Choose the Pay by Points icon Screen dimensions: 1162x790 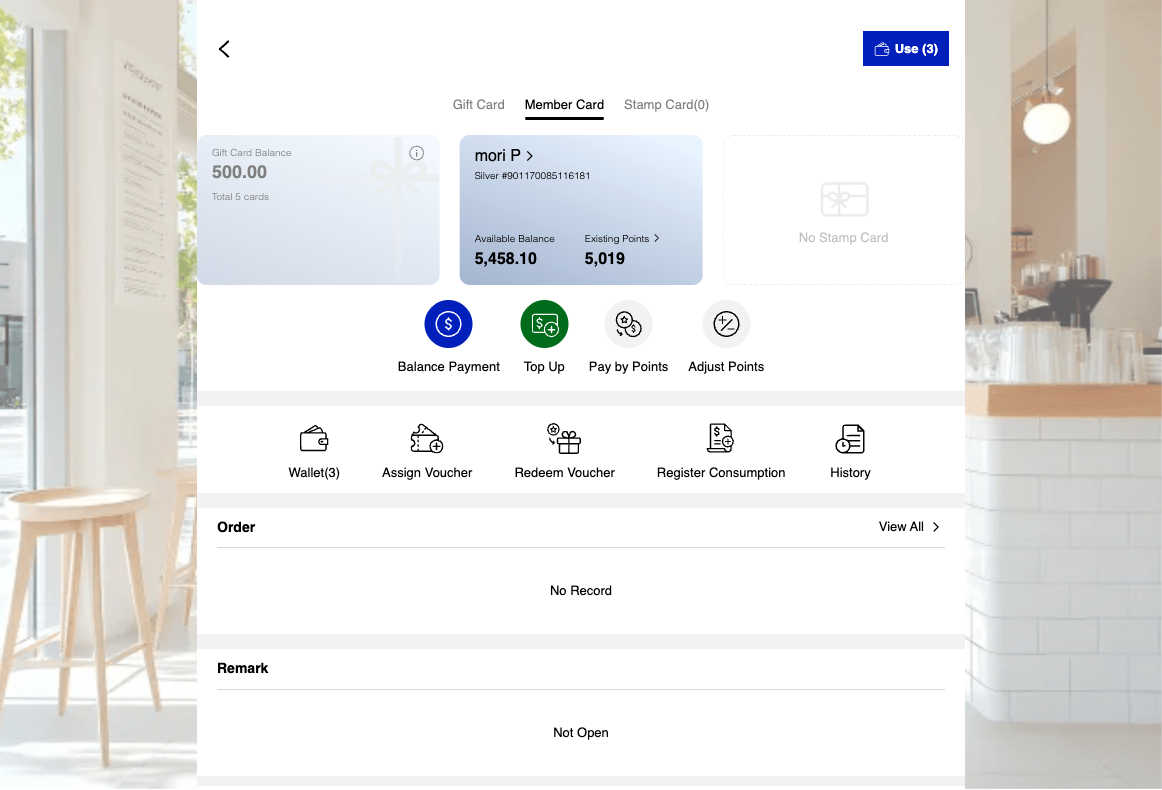[x=628, y=324]
